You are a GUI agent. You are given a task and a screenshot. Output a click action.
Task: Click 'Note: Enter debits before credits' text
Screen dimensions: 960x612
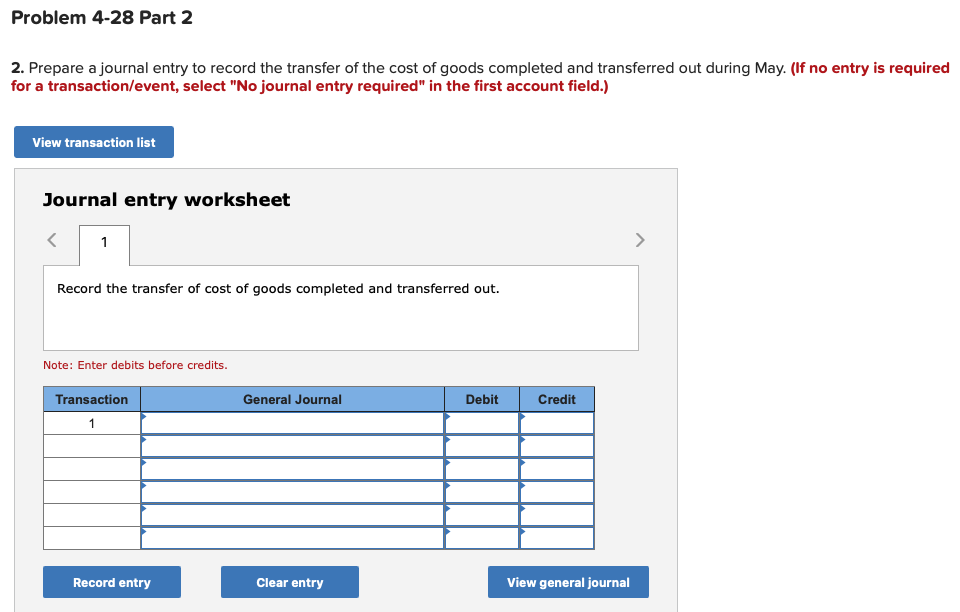click(x=135, y=365)
